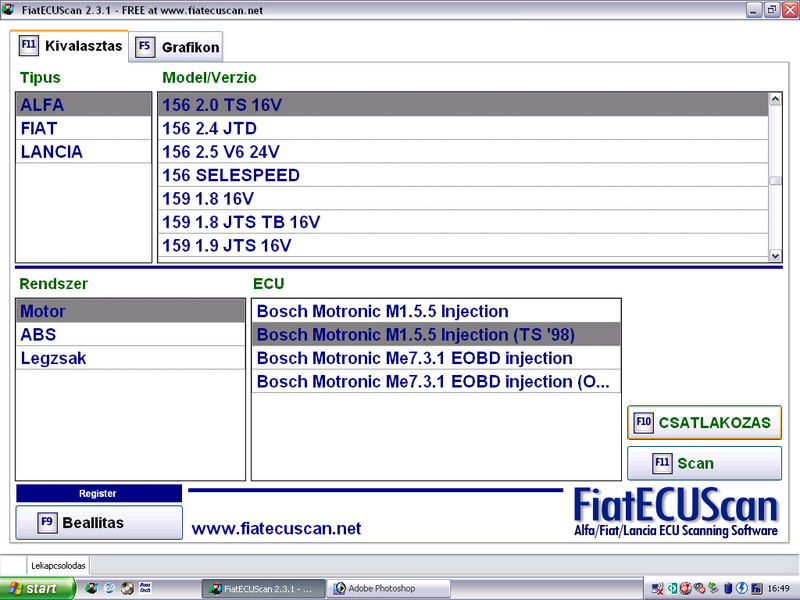
Task: Click the F5 icon on Grafikon tab
Action: click(x=144, y=47)
